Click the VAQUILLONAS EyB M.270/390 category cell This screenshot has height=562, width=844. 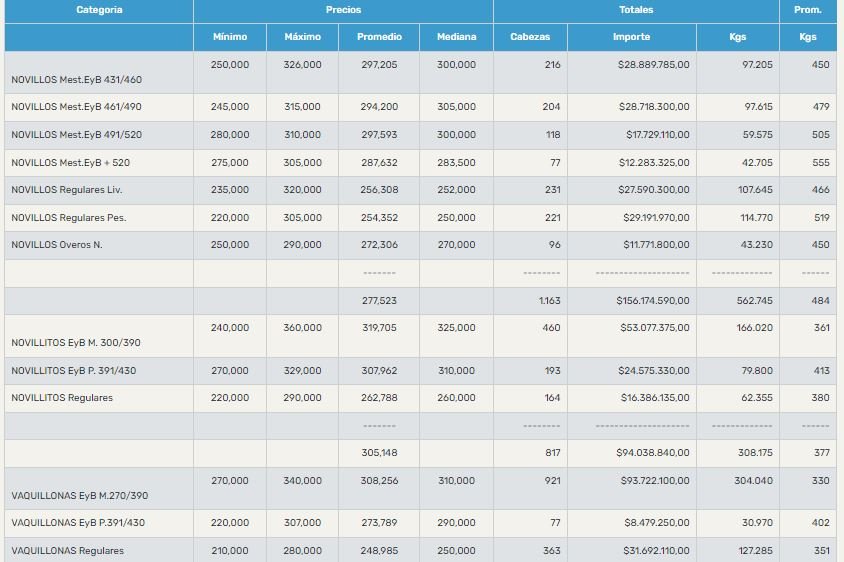coord(79,496)
